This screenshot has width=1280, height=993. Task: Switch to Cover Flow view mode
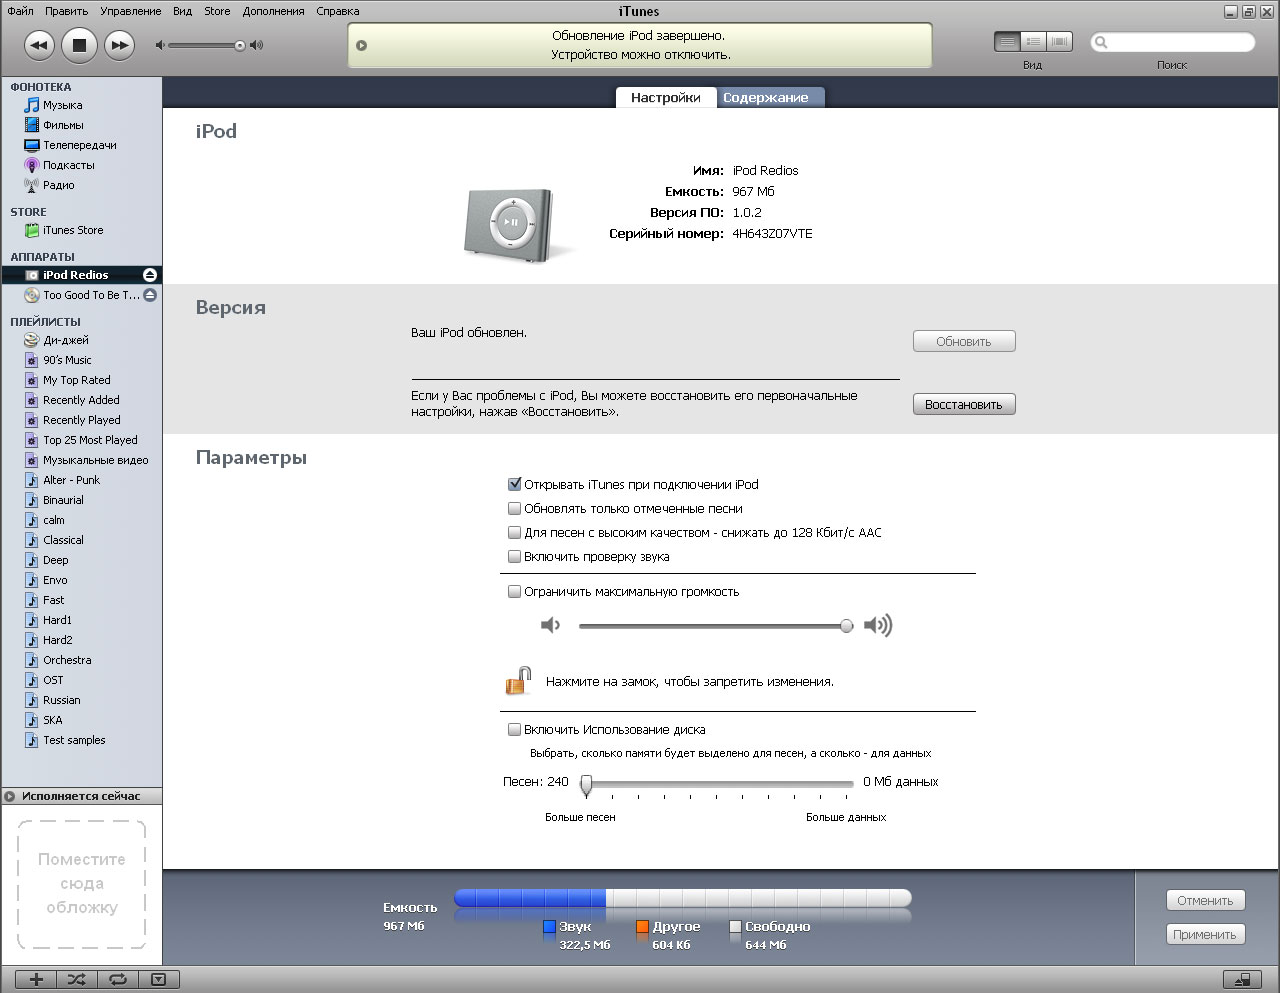pos(1059,42)
